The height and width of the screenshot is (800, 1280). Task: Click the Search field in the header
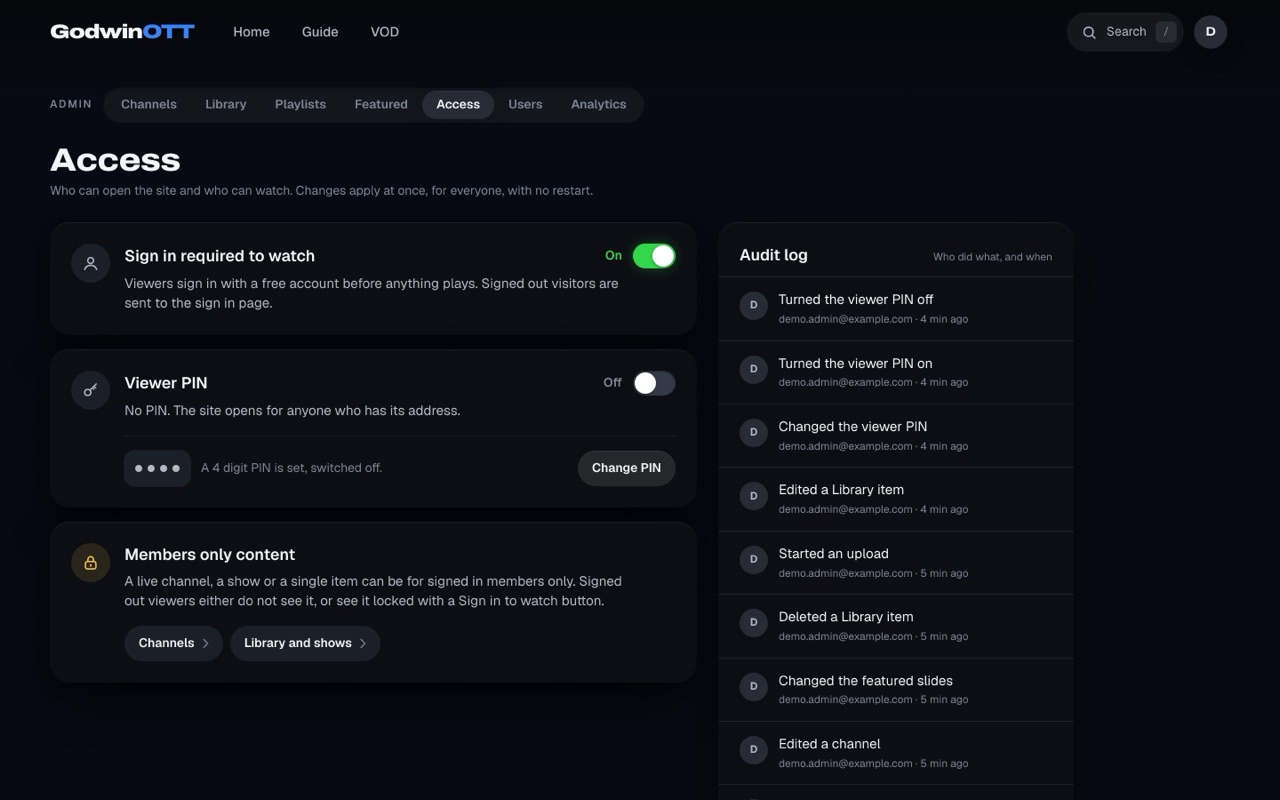1125,32
